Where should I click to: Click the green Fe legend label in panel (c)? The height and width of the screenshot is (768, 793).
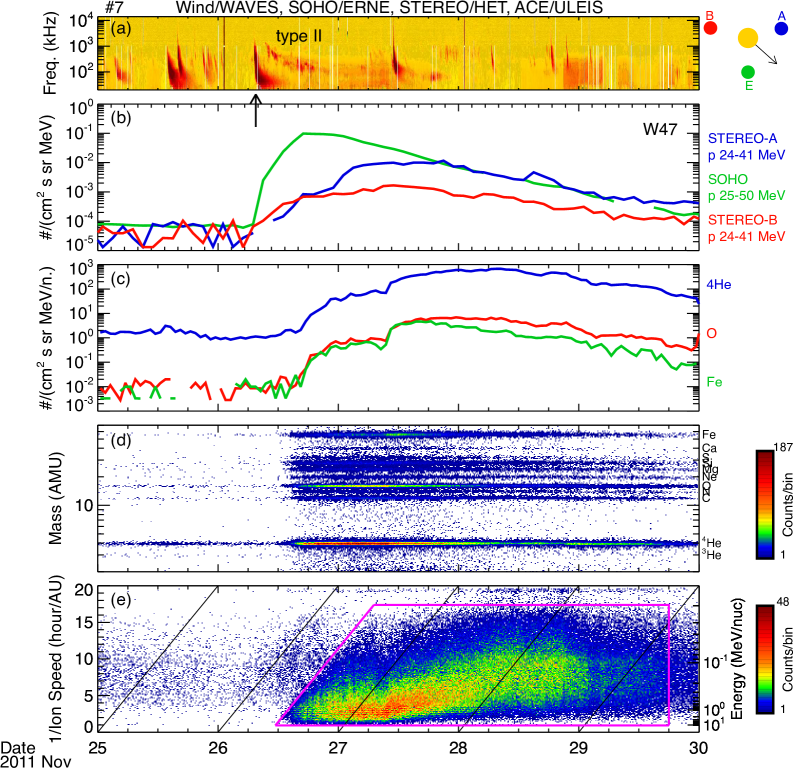pos(714,382)
